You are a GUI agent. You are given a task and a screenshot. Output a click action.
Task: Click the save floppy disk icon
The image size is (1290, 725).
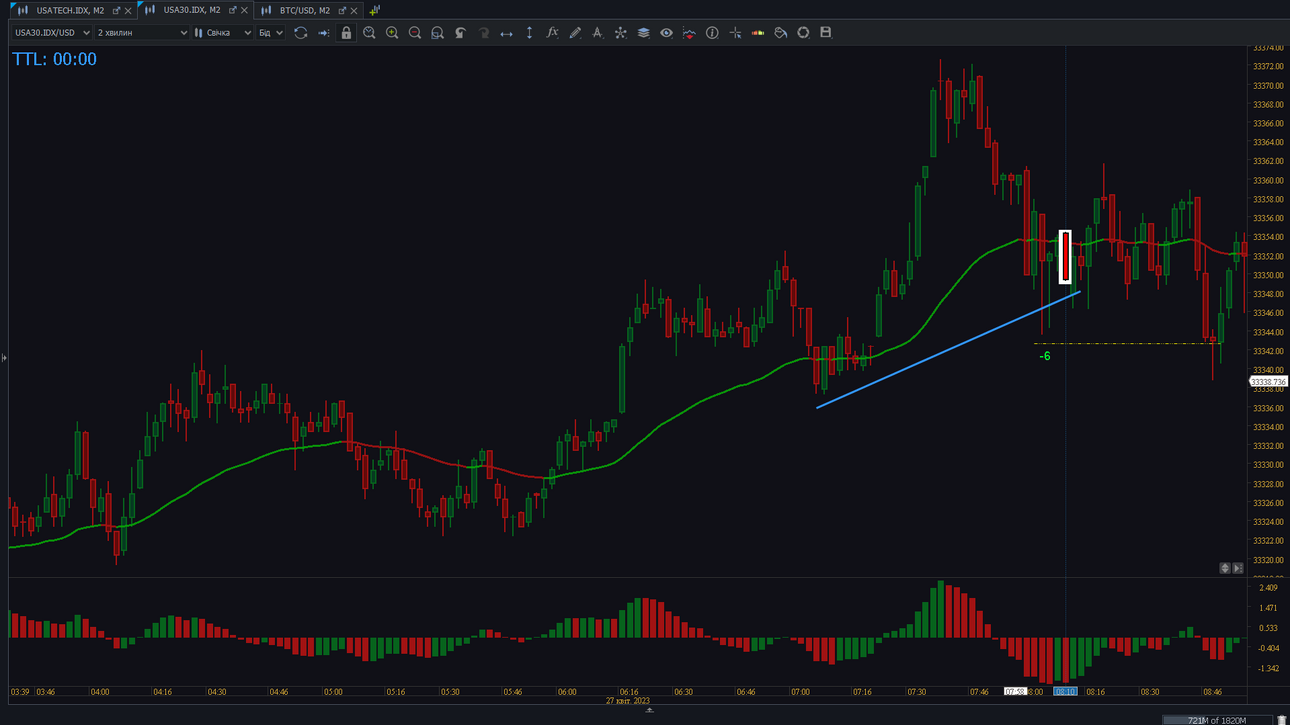pyautogui.click(x=826, y=33)
